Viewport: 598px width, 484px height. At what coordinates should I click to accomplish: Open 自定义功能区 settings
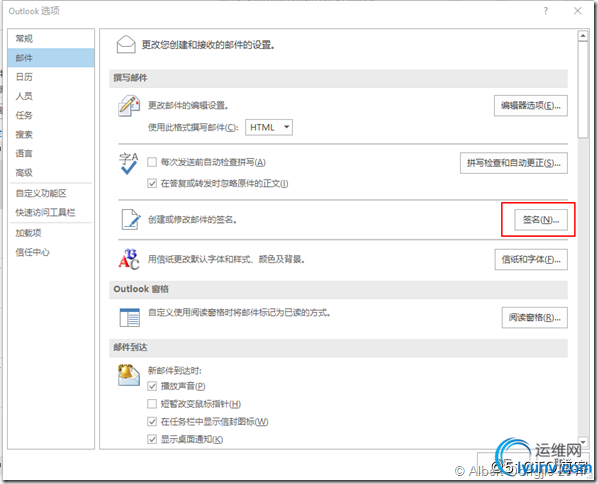click(51, 193)
